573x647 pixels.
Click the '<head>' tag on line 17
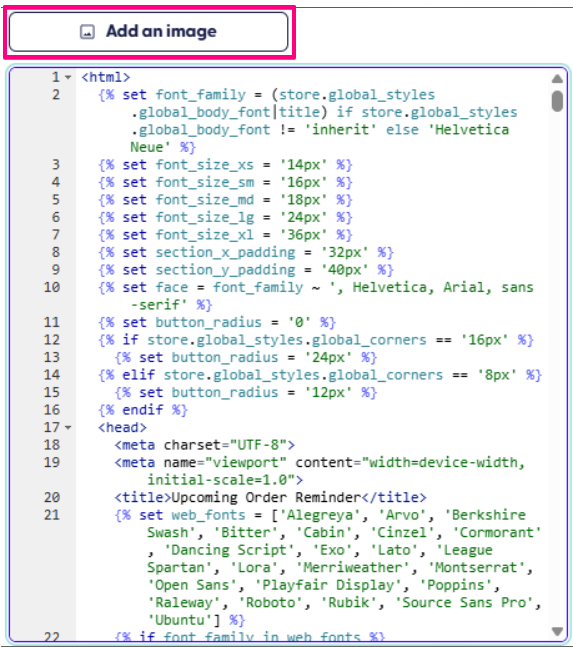click(122, 427)
